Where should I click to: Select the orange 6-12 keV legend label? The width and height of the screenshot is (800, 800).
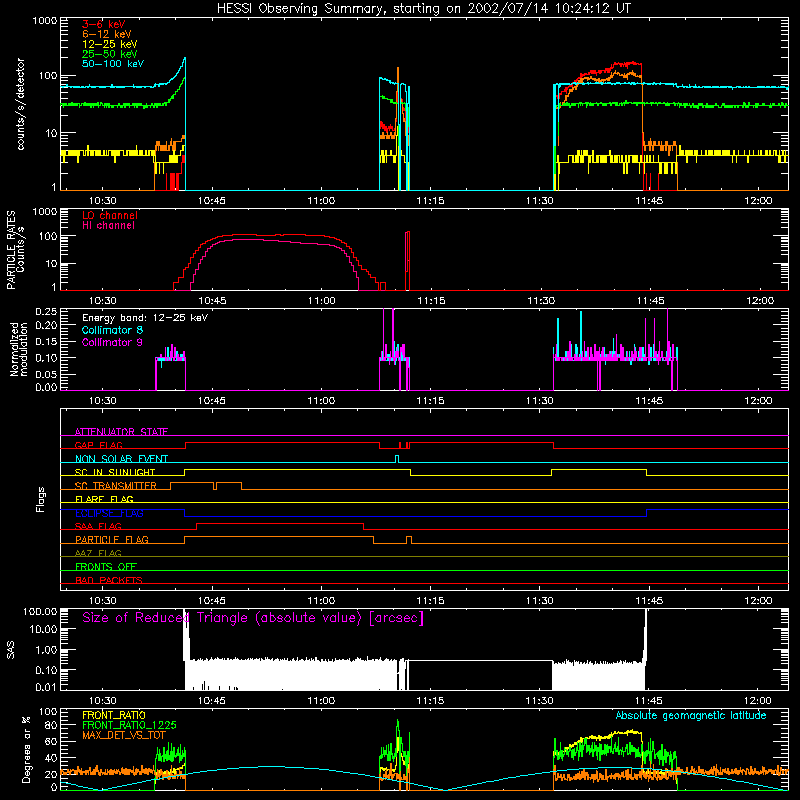coord(107,34)
